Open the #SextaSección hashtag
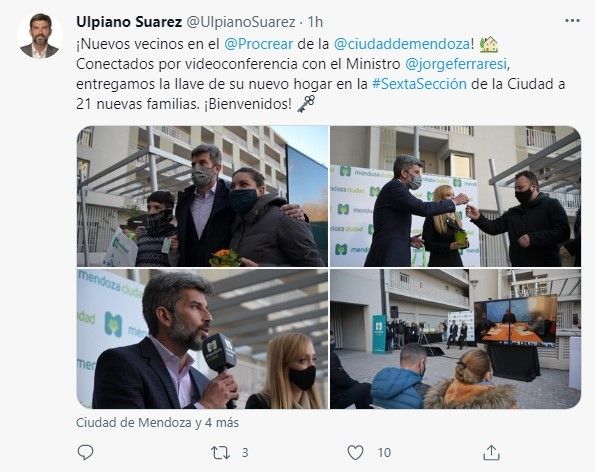 pyautogui.click(x=419, y=84)
